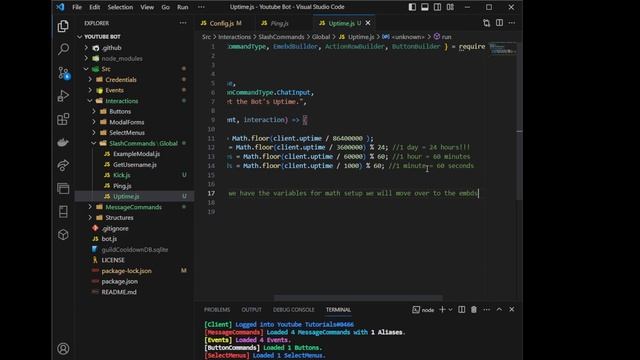Open the Docker view icon

63,142
